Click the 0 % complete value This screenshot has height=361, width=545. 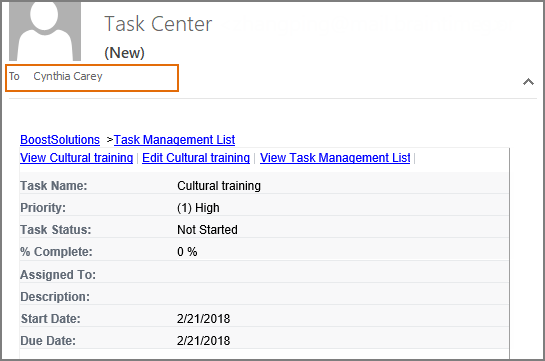click(x=187, y=252)
